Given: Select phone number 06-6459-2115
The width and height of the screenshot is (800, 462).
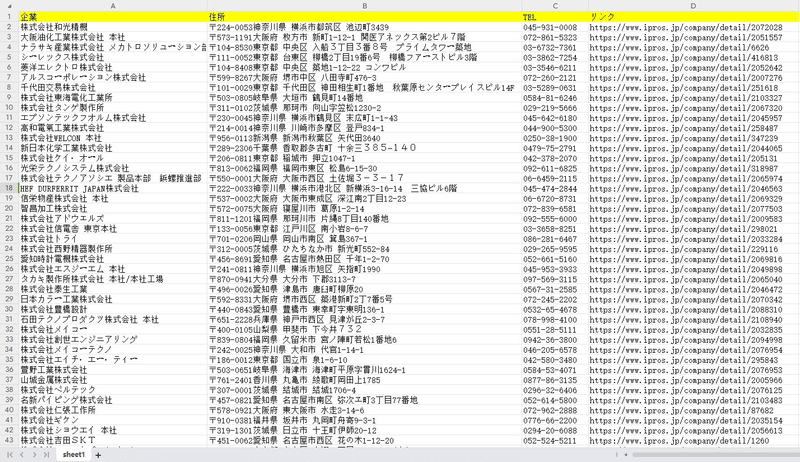Looking at the screenshot, I should coord(555,178).
